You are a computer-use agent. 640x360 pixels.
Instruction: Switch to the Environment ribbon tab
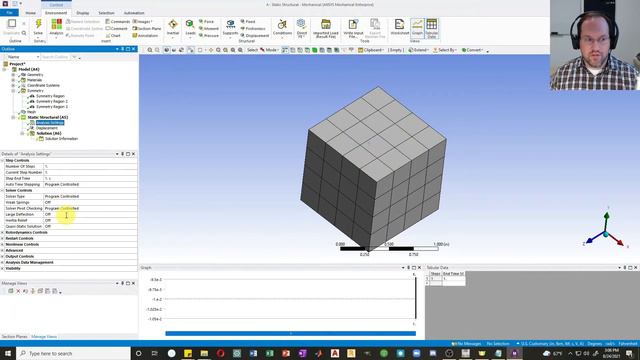56,13
